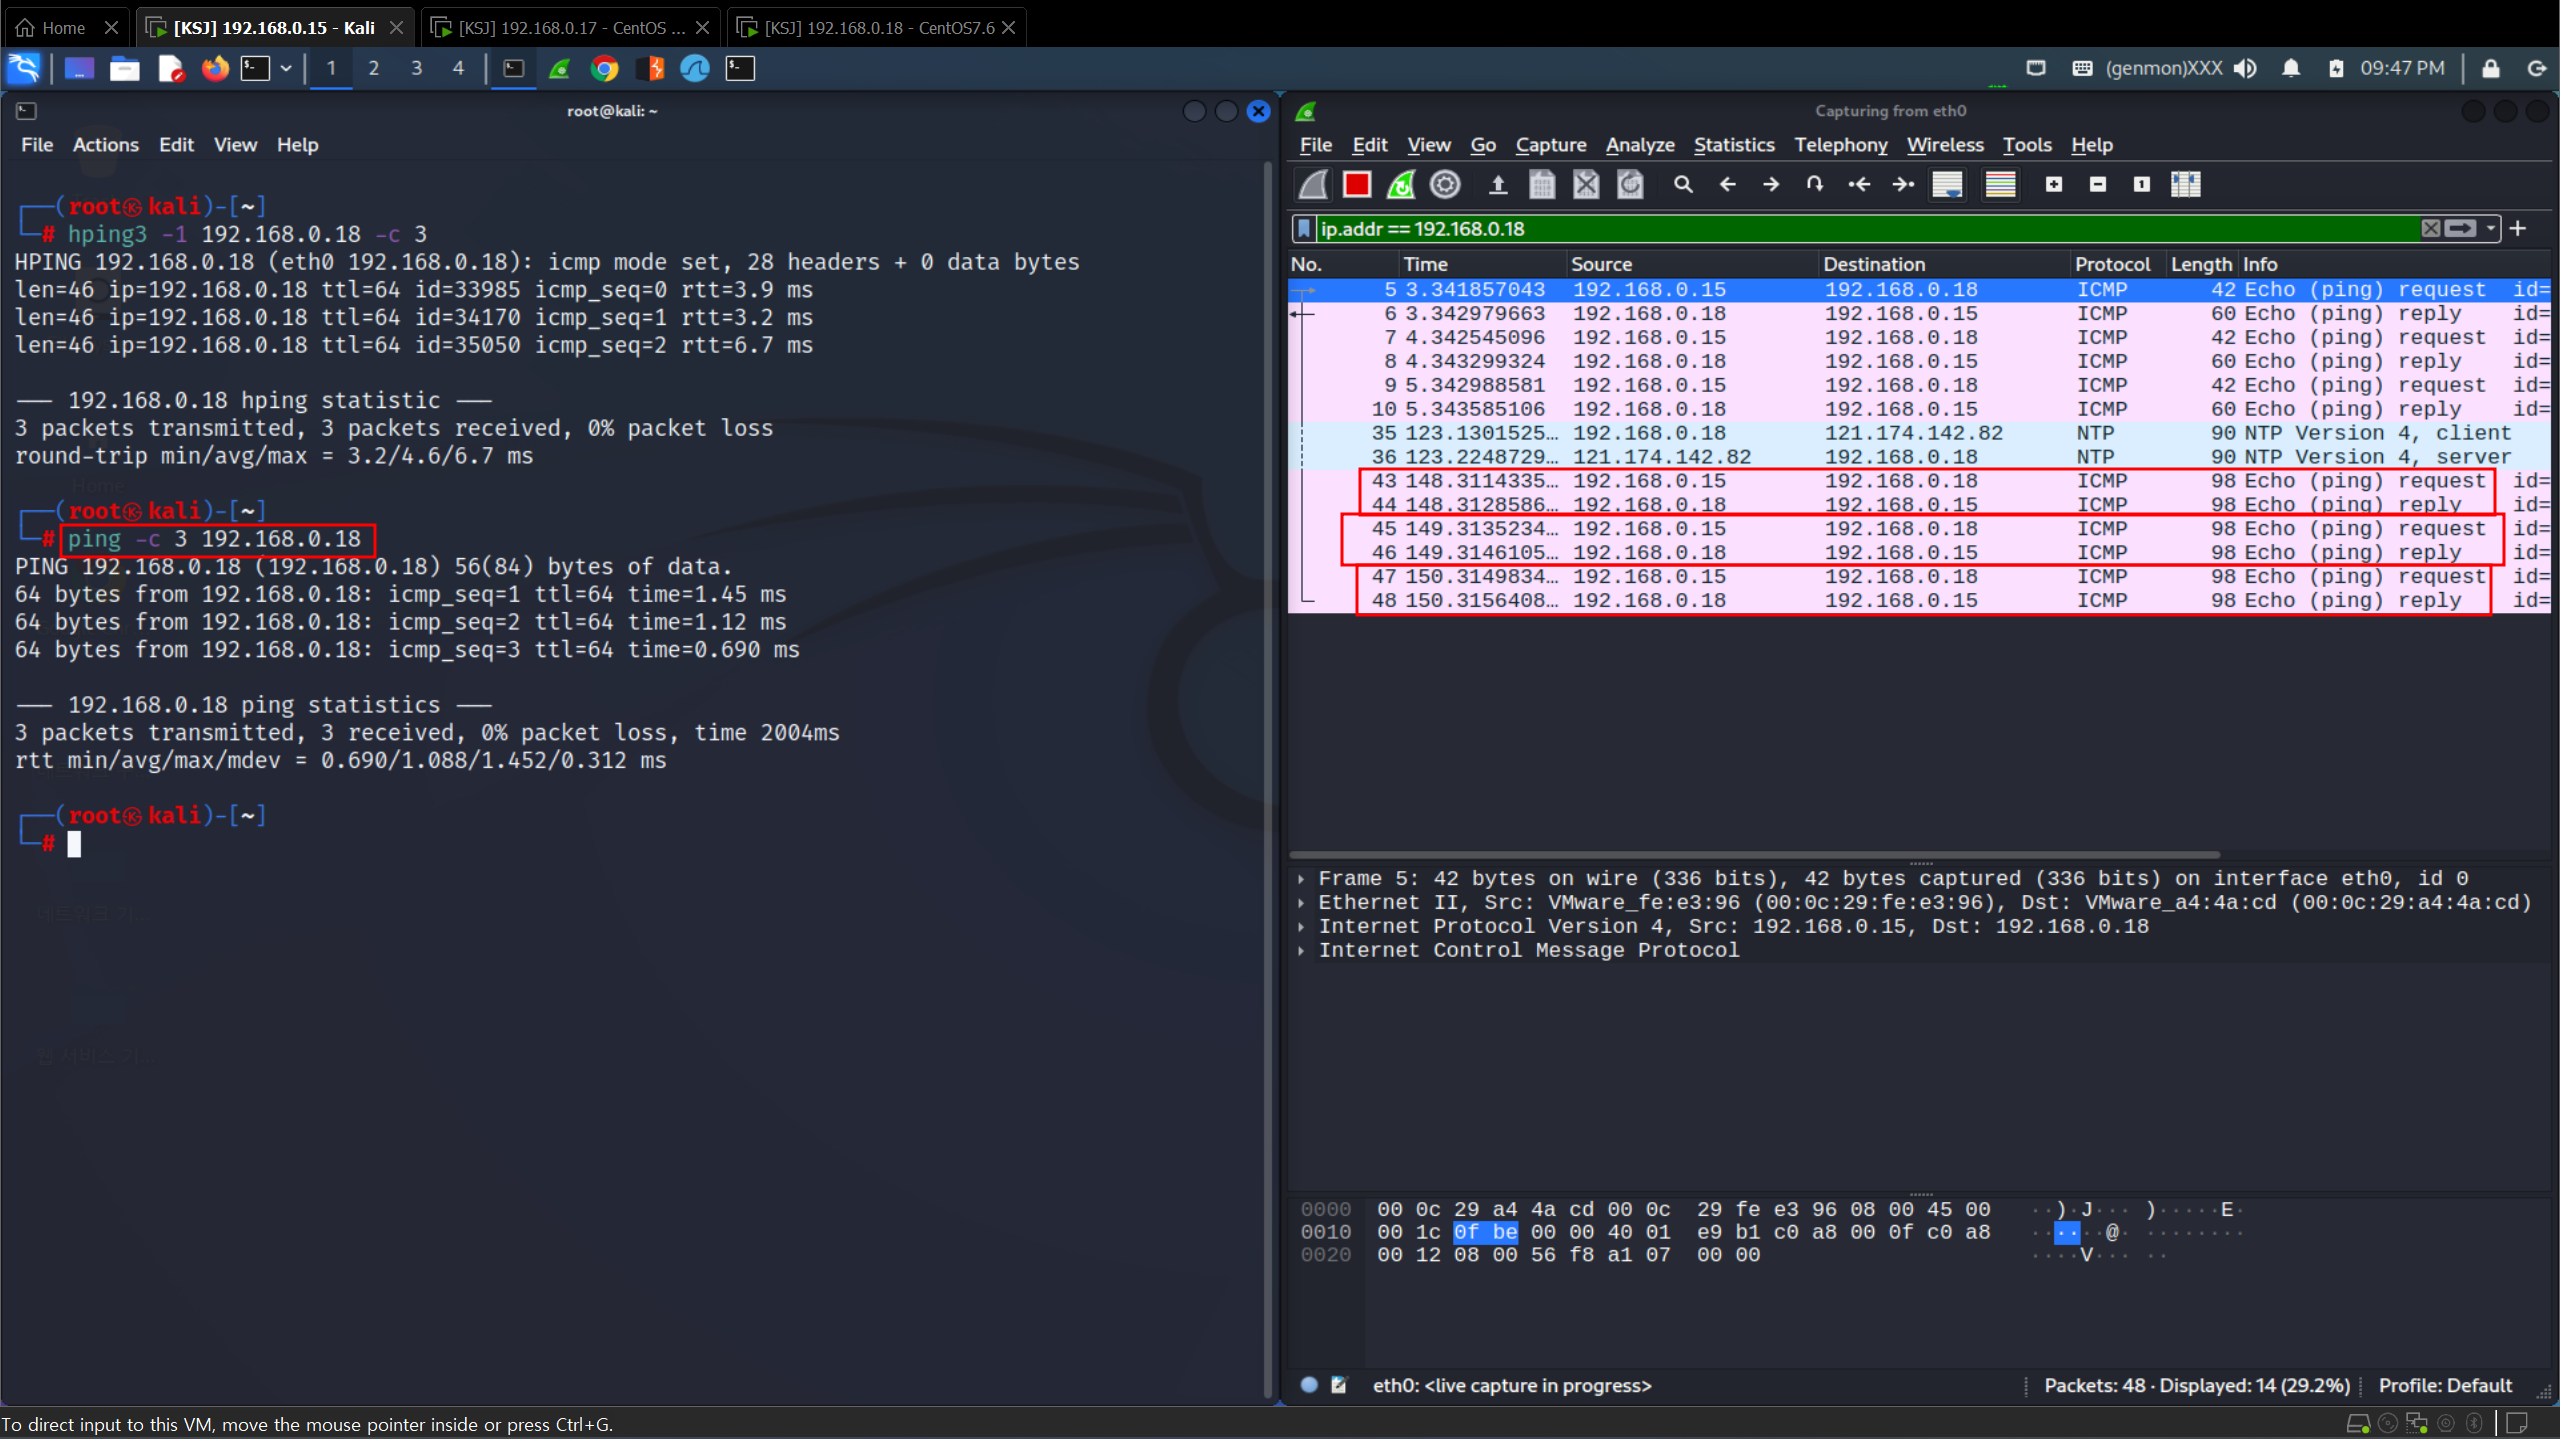Image resolution: width=2560 pixels, height=1439 pixels.
Task: Toggle auto-scroll during live capture
Action: [1947, 184]
